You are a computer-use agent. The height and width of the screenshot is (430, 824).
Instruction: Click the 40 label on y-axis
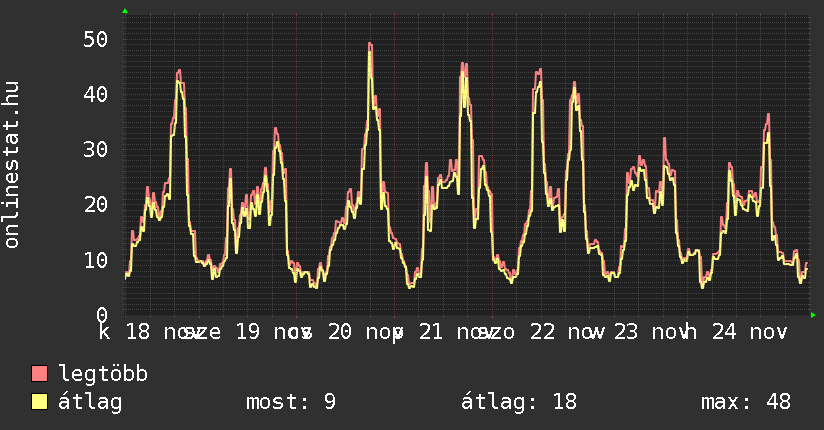click(x=96, y=94)
